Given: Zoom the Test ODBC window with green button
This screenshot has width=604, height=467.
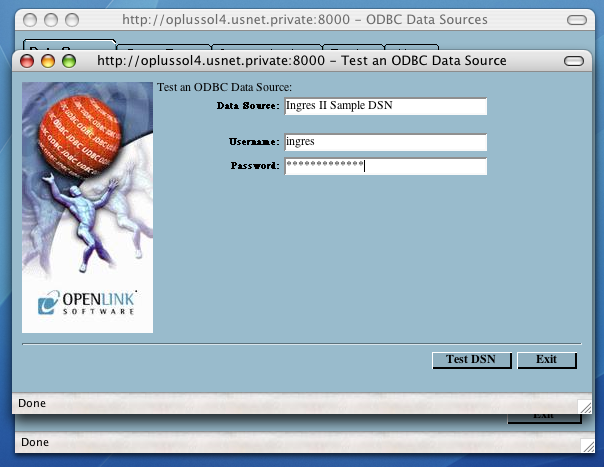Looking at the screenshot, I should [x=69, y=61].
